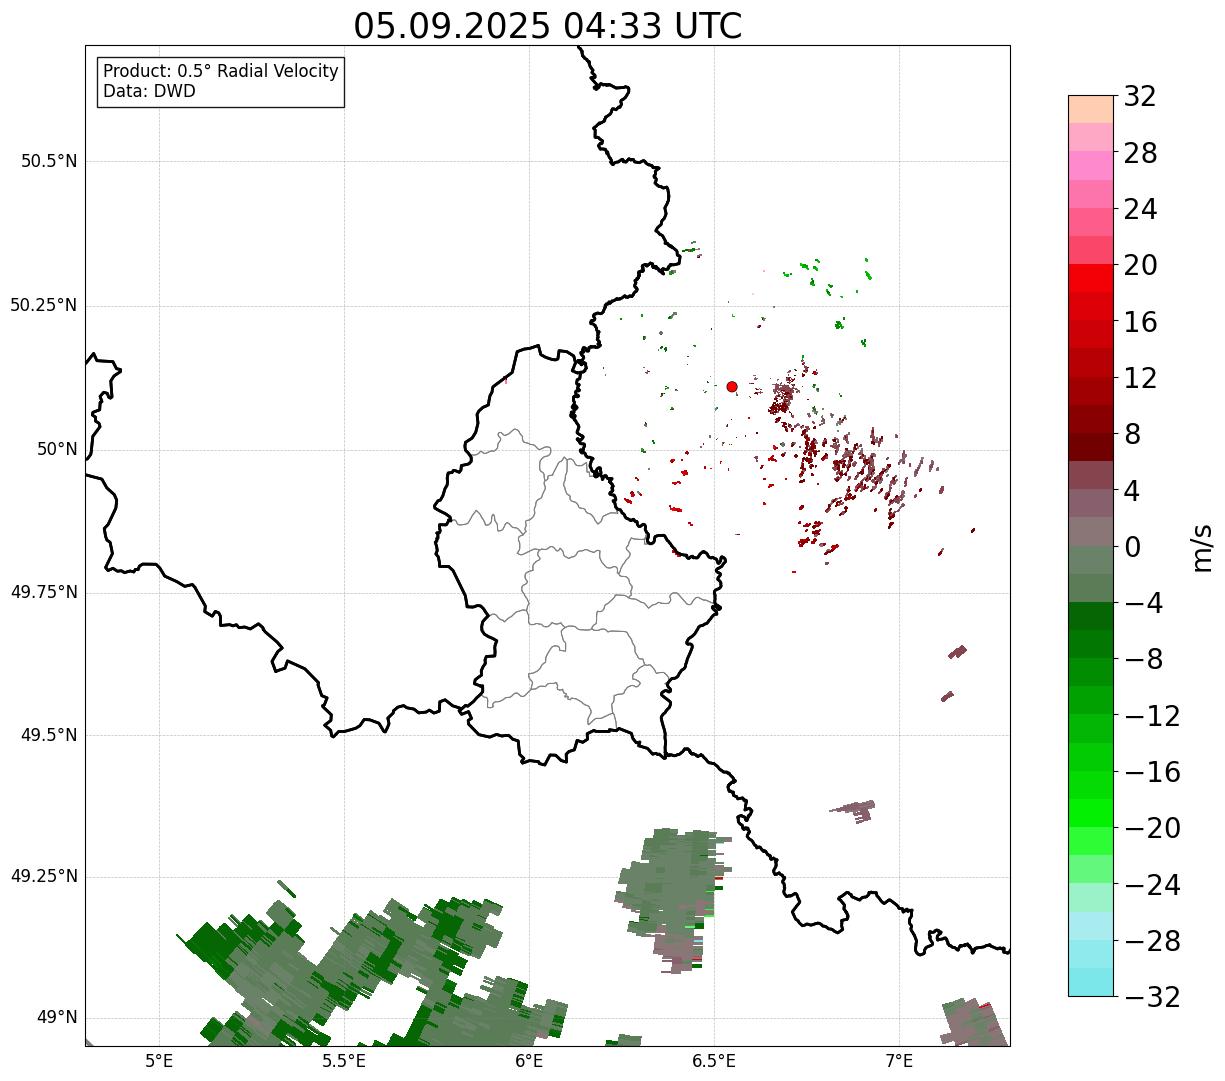Click the colorbar tick label −24
1225x1081 pixels.
click(x=1152, y=885)
